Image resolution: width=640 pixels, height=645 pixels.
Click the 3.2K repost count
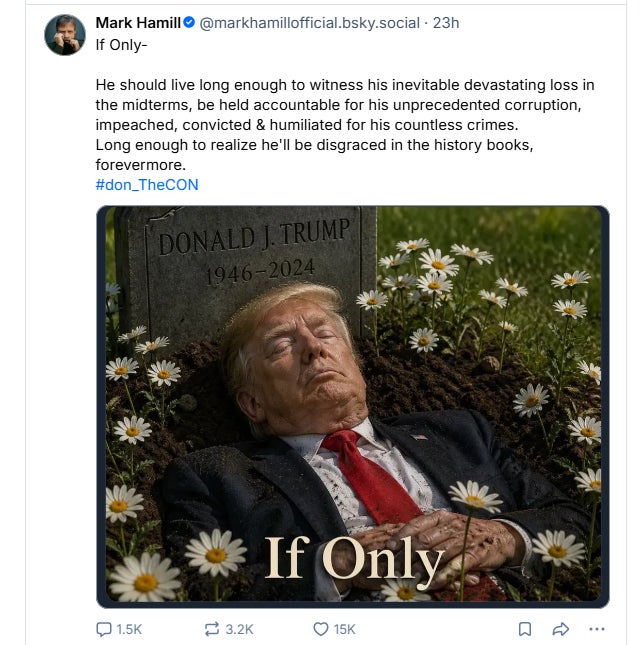pos(239,629)
